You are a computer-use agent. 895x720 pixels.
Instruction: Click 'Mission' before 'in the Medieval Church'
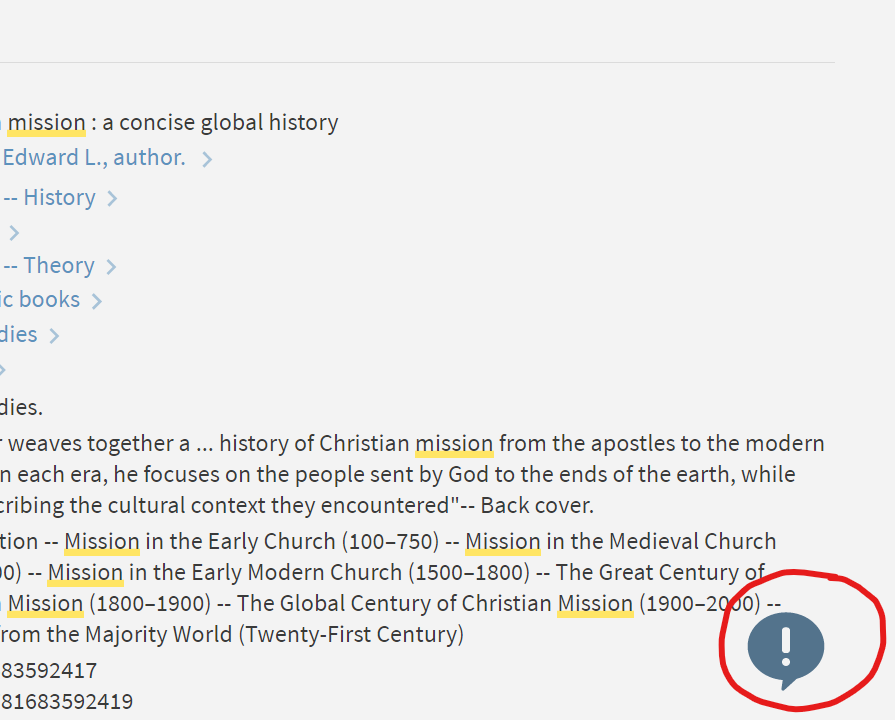[x=503, y=542]
